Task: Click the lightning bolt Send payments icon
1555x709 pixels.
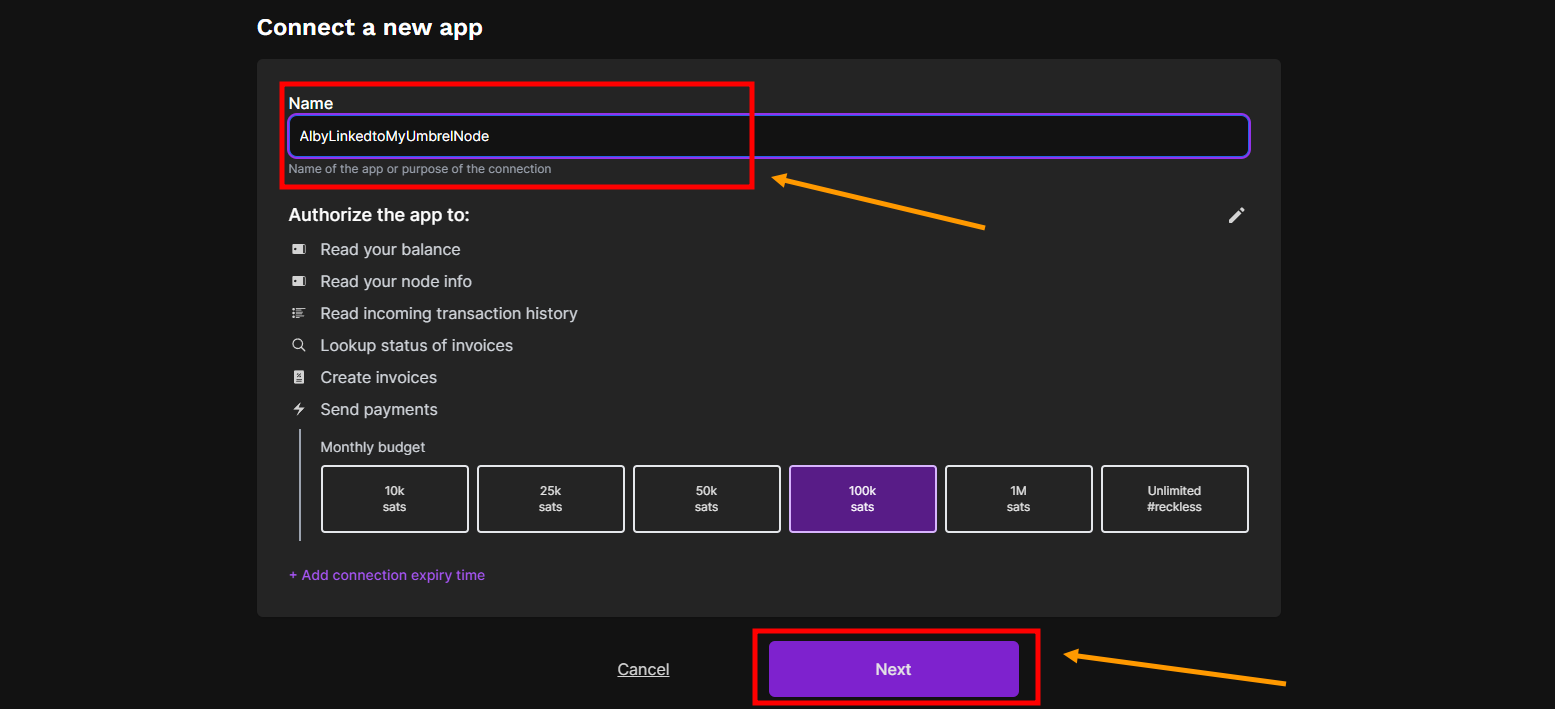Action: [x=298, y=409]
